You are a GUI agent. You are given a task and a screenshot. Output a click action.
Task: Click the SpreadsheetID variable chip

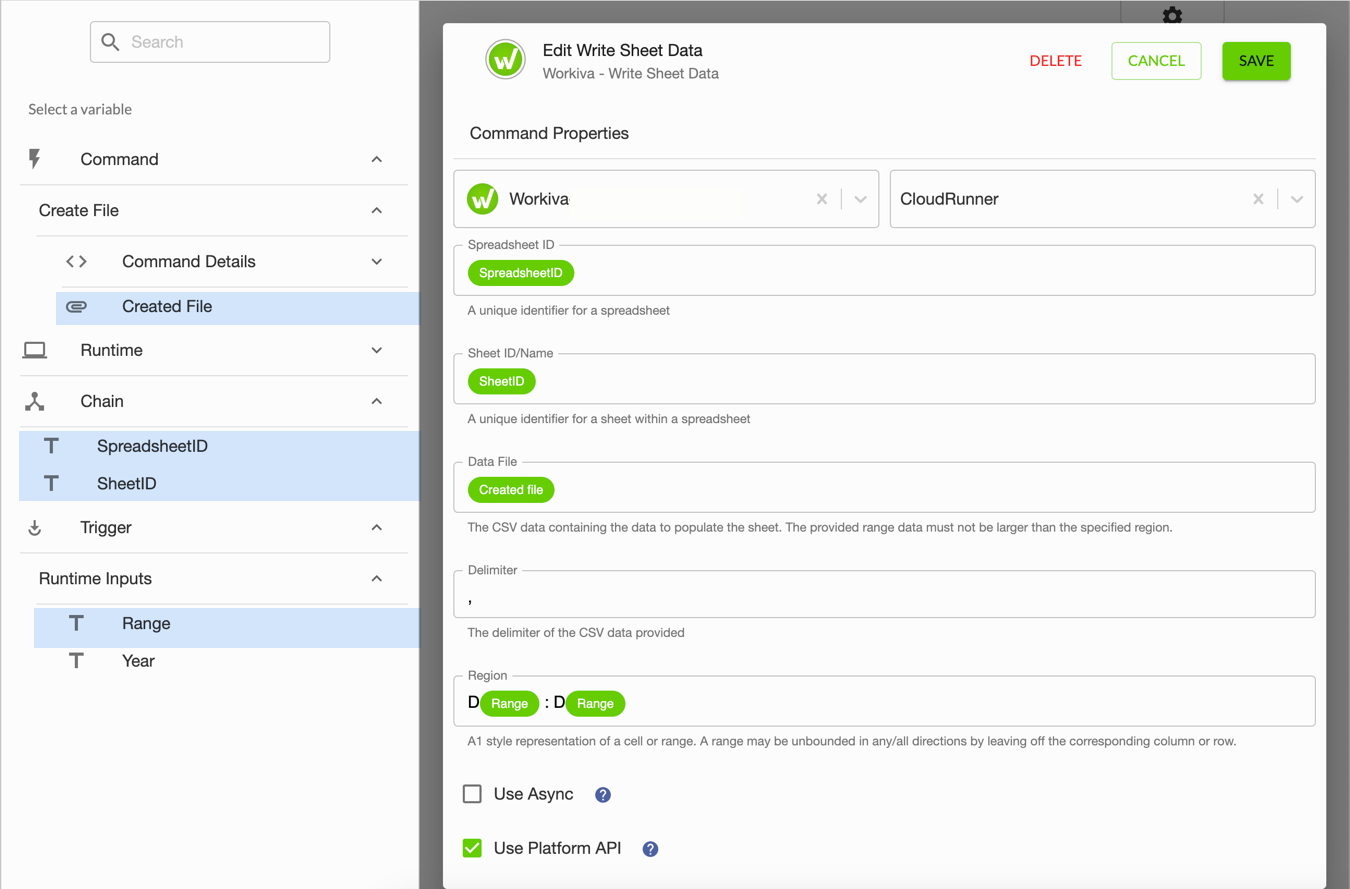click(x=521, y=272)
